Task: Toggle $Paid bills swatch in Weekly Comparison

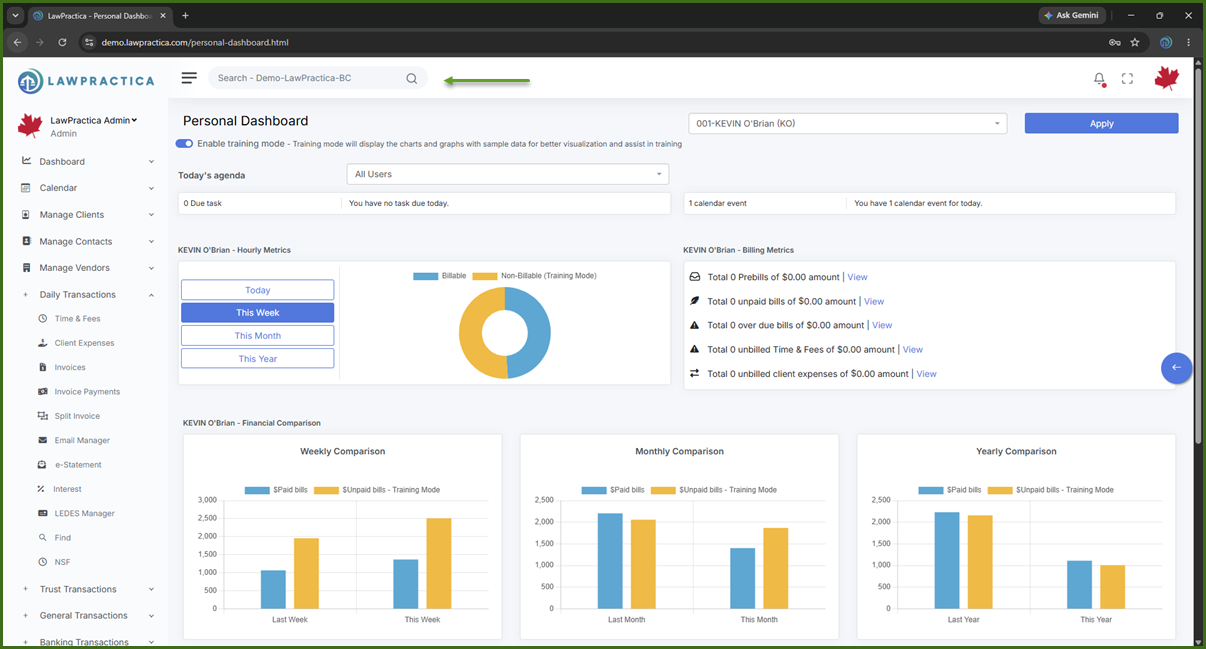Action: [257, 490]
